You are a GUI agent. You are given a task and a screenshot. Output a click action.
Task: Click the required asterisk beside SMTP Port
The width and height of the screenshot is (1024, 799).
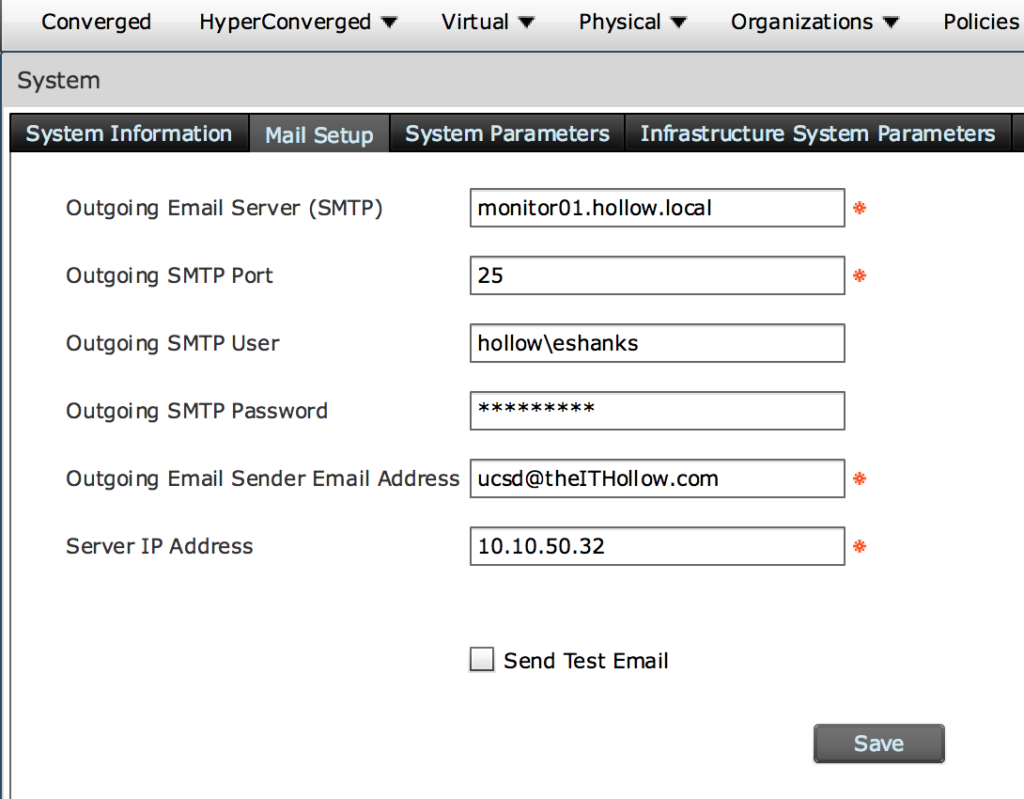click(x=858, y=276)
